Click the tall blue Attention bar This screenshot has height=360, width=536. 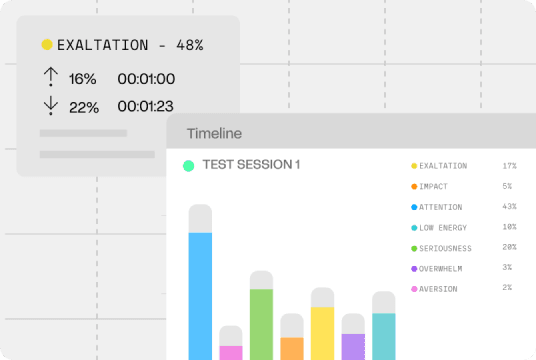[200, 296]
